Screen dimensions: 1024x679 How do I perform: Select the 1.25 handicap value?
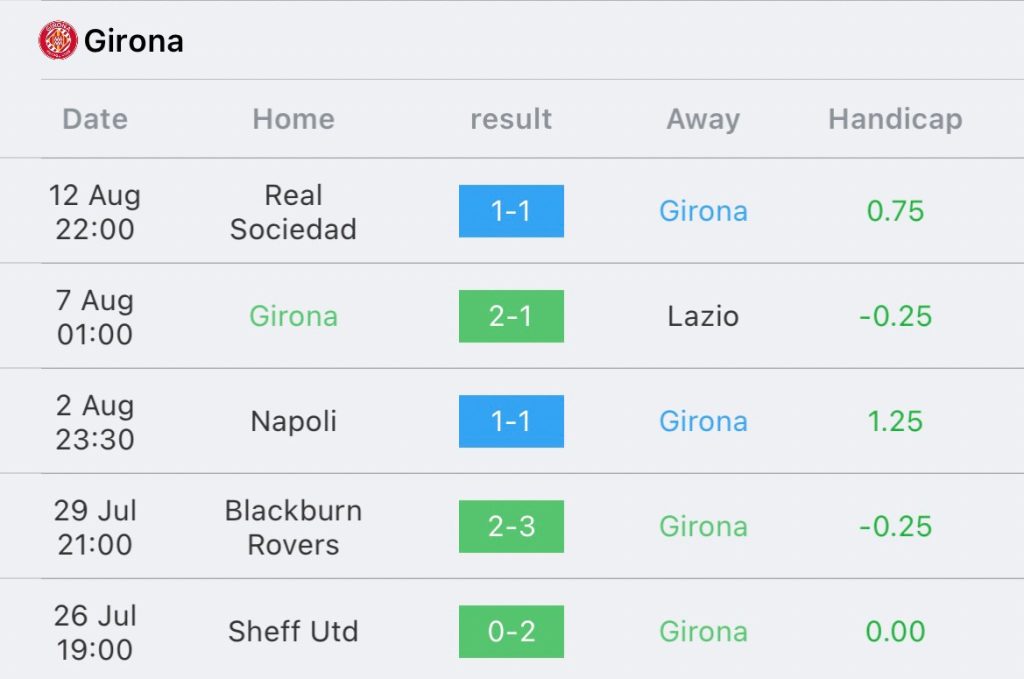895,421
